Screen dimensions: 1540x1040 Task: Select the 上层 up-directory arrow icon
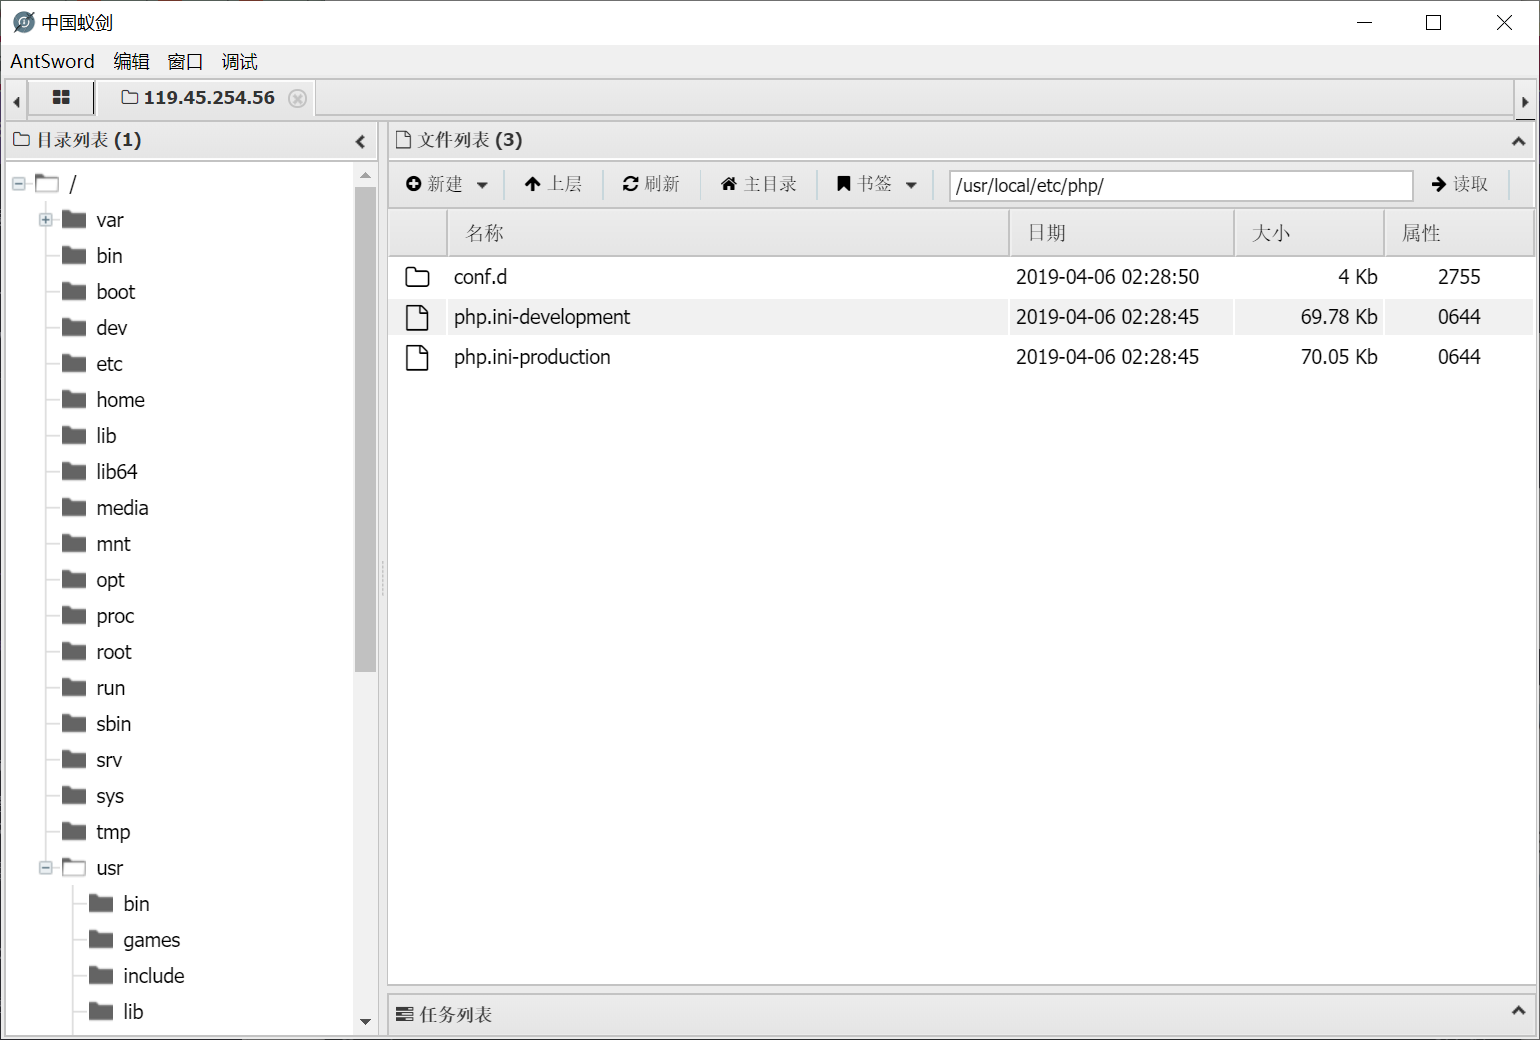(531, 183)
